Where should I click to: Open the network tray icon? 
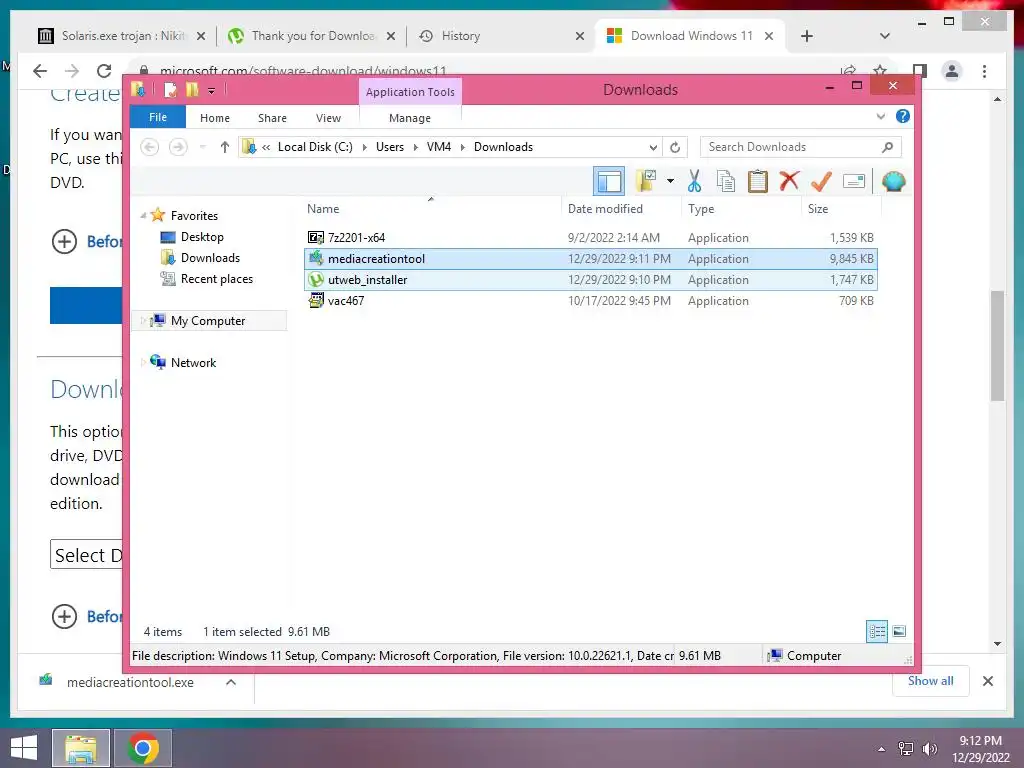coord(906,749)
